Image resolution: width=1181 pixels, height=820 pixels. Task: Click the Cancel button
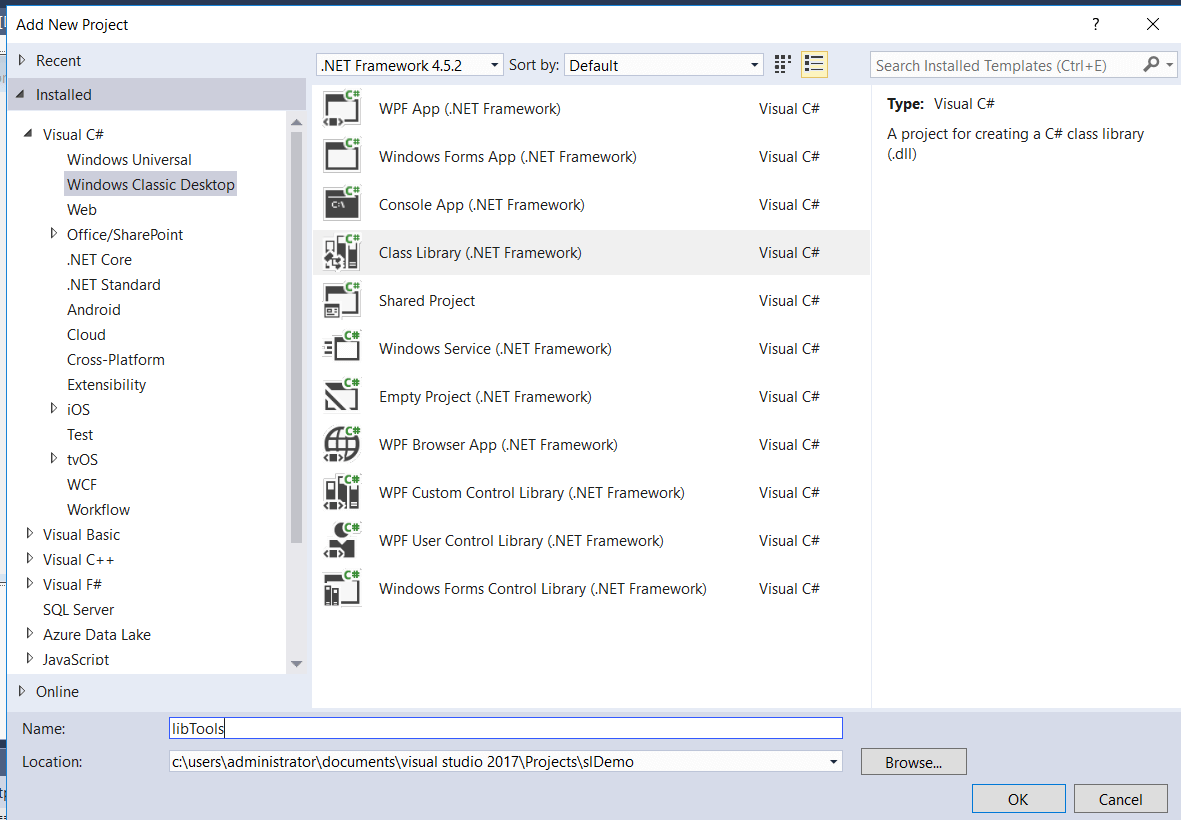1120,799
